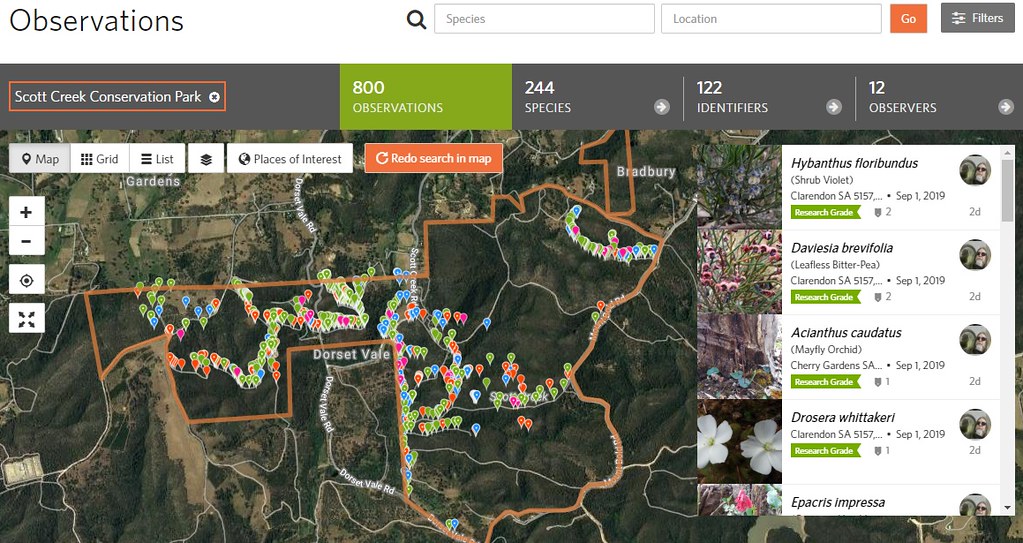The image size is (1023, 543).
Task: Open the Filters panel
Action: coord(977,18)
